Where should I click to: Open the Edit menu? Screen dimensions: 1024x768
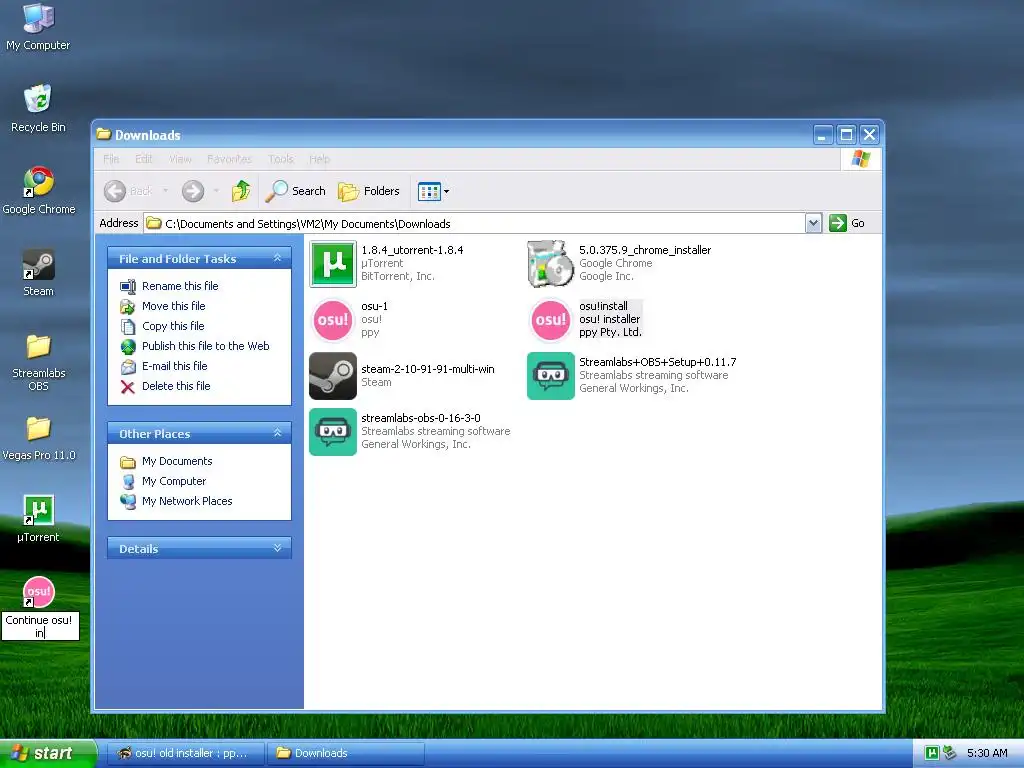tap(144, 159)
